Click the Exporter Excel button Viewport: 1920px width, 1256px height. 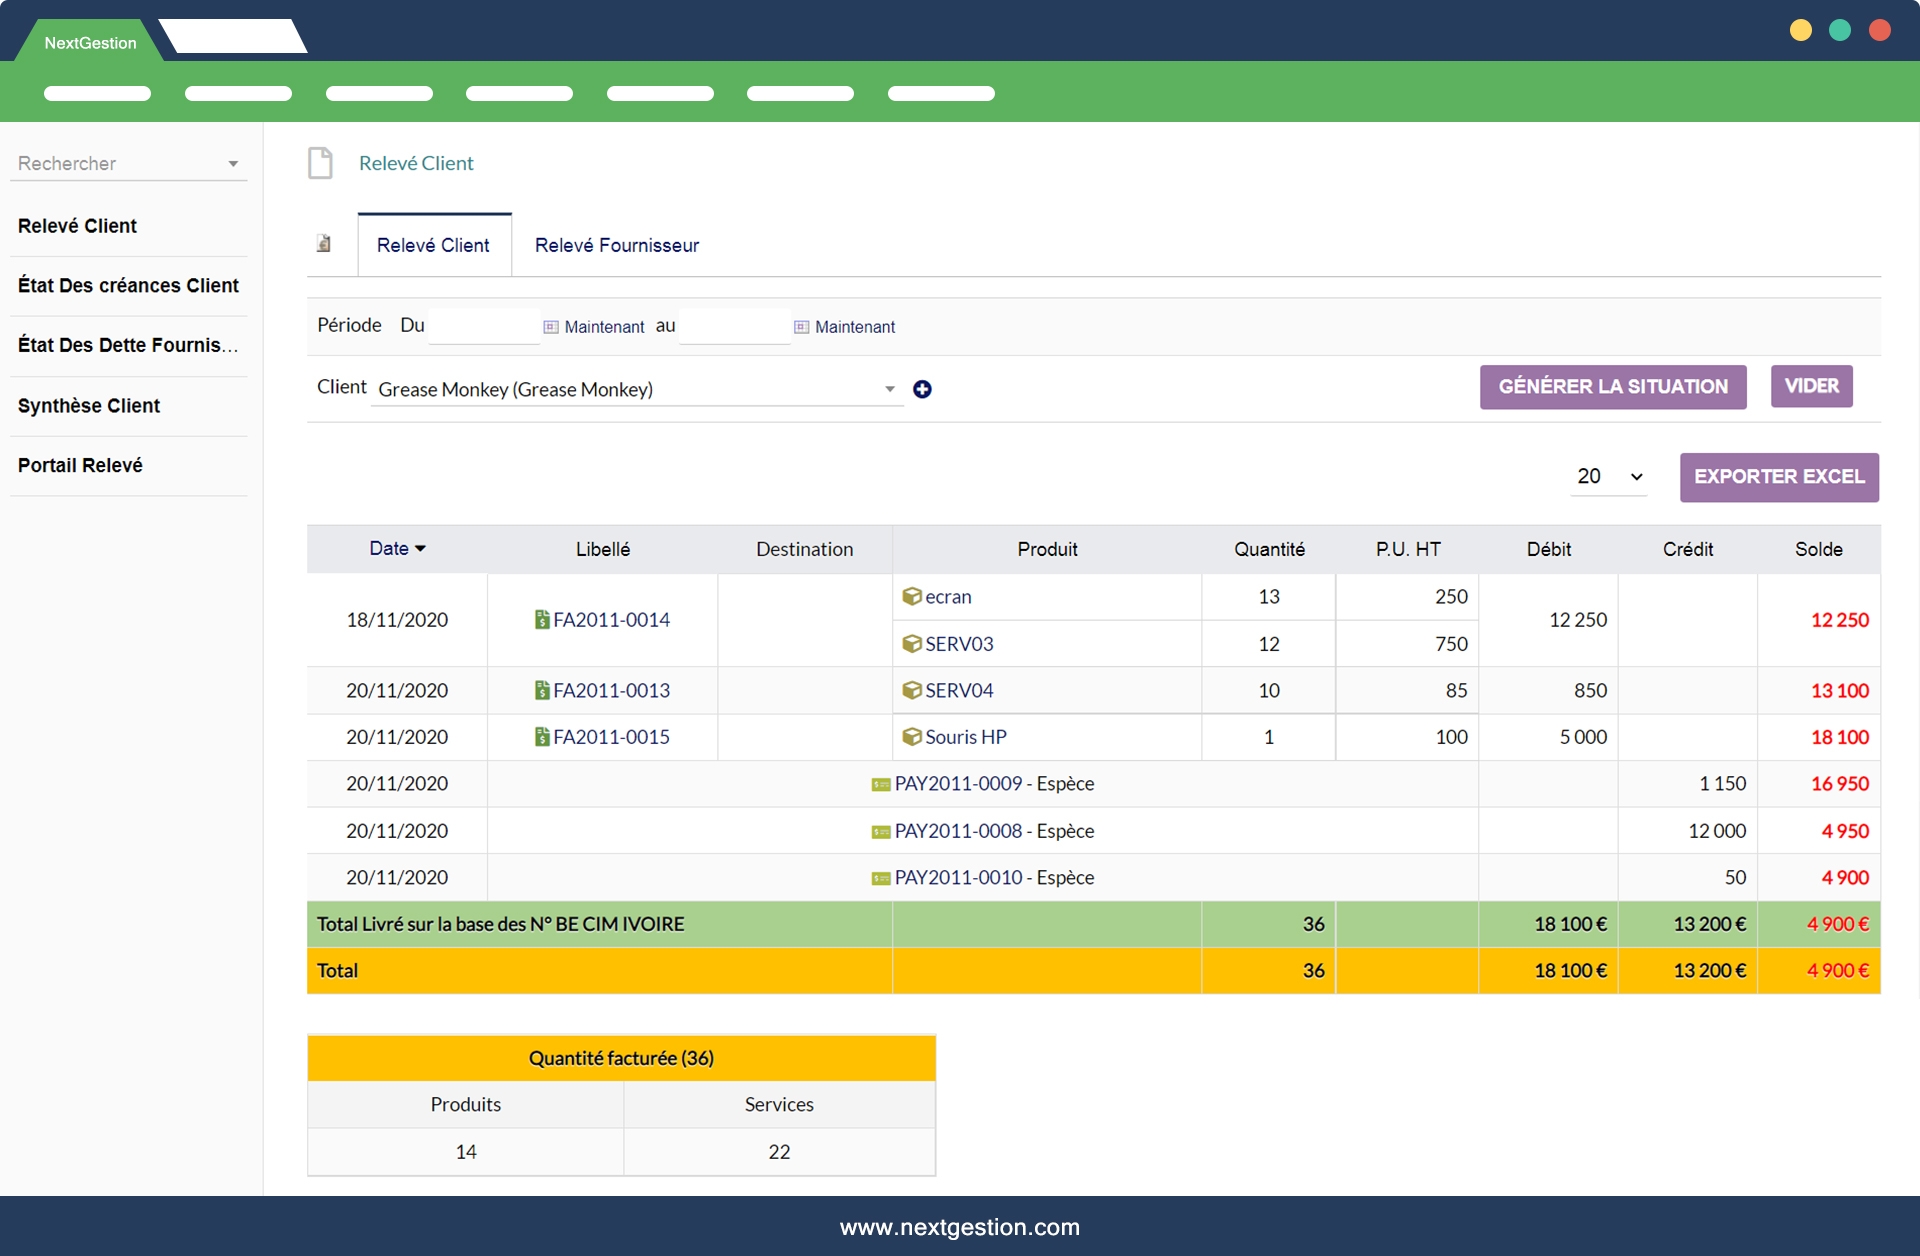[x=1778, y=477]
